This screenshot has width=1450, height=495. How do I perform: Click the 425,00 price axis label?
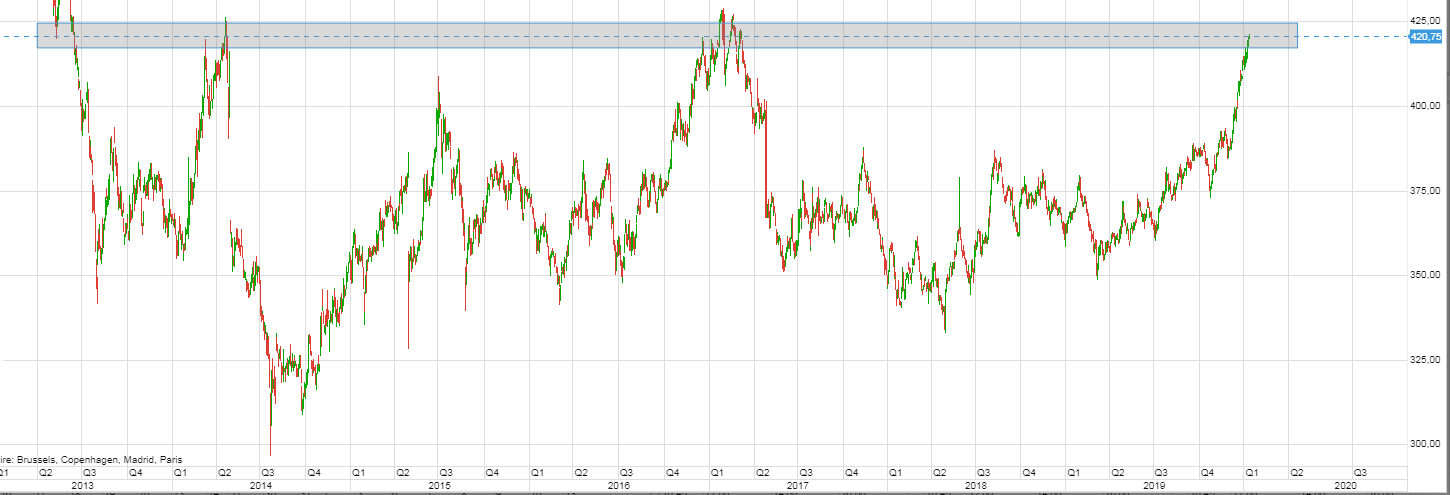pyautogui.click(x=1424, y=20)
